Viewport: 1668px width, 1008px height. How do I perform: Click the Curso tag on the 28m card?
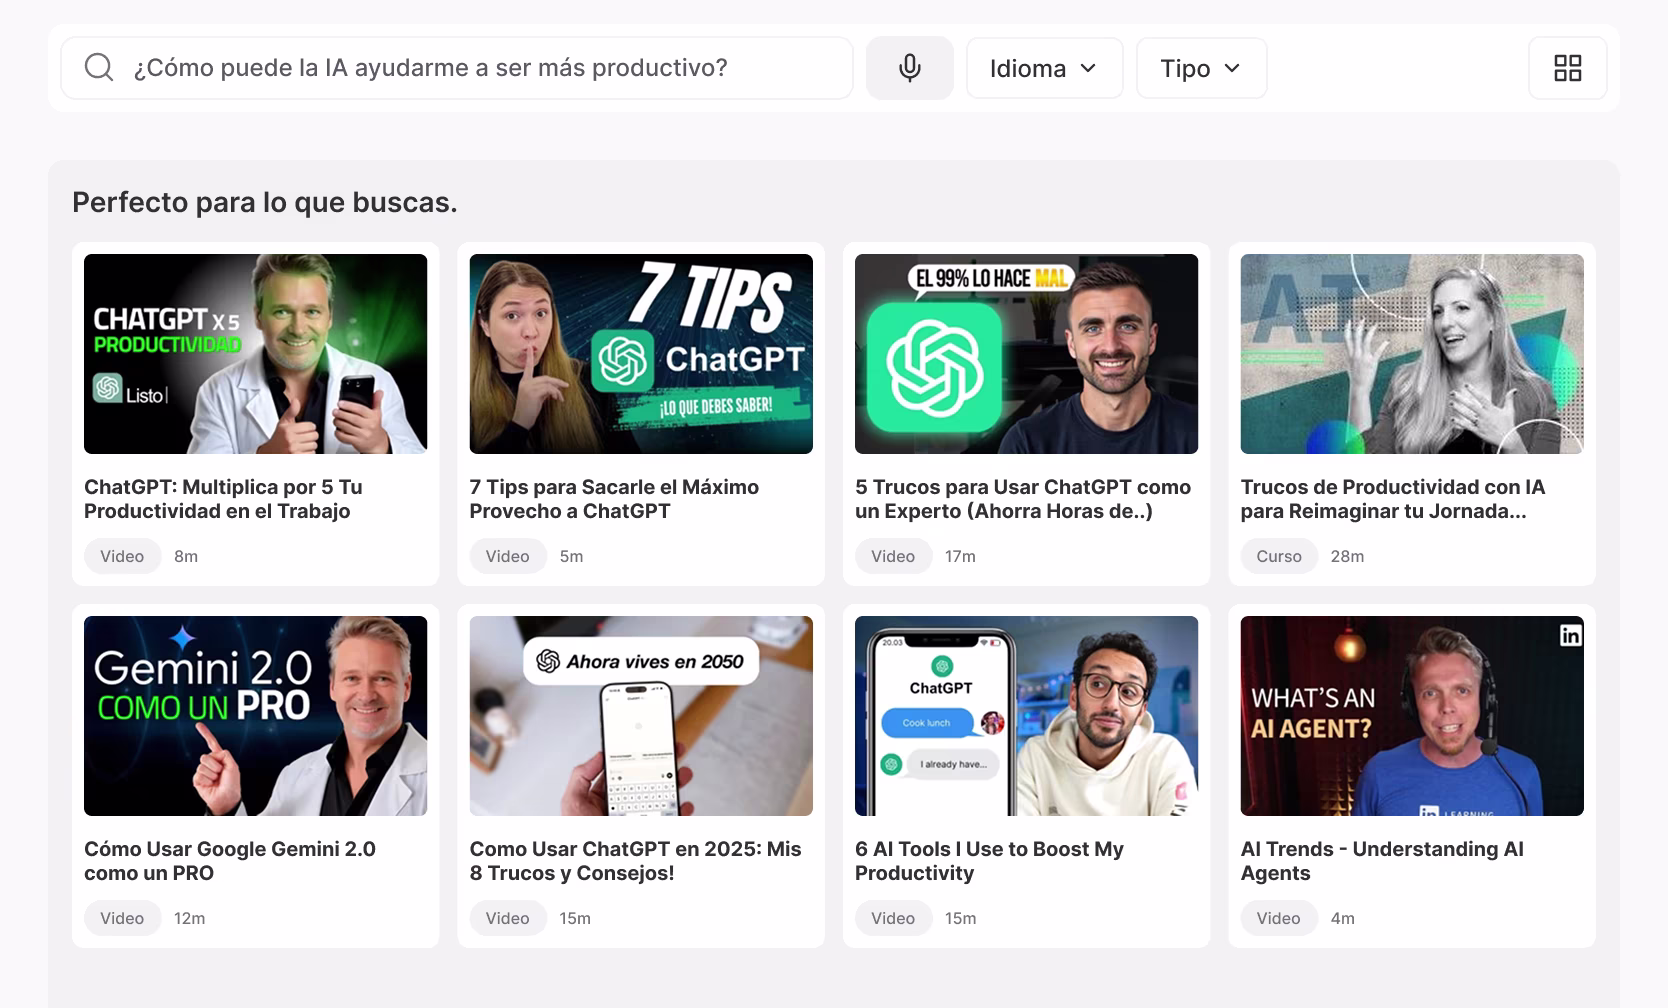(x=1279, y=556)
